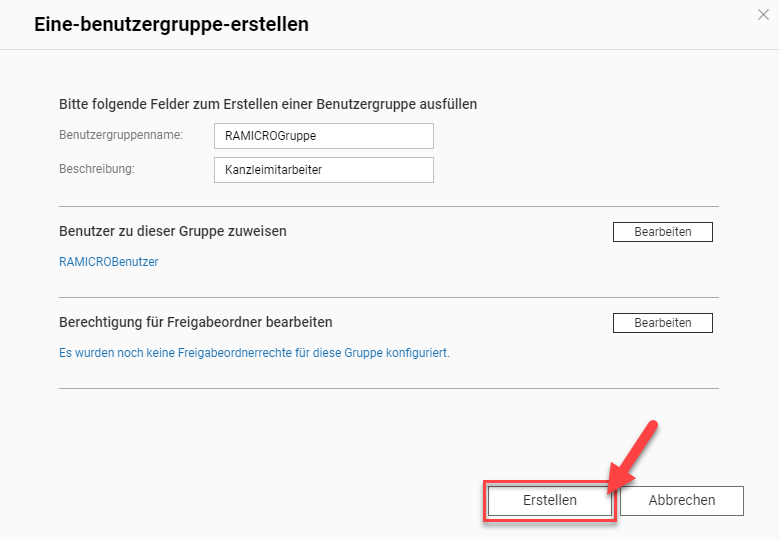Cancel via the Abbrechen button
779x539 pixels.
coord(682,500)
